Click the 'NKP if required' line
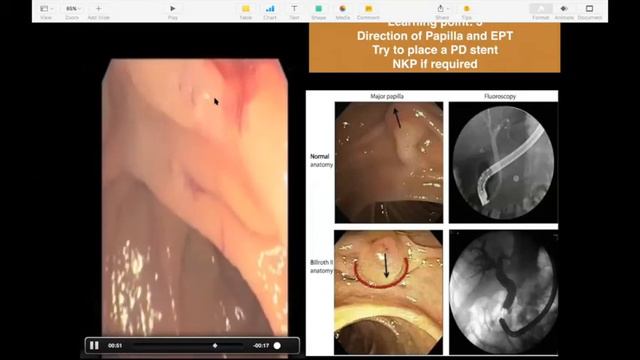The image size is (640, 360). coord(435,64)
